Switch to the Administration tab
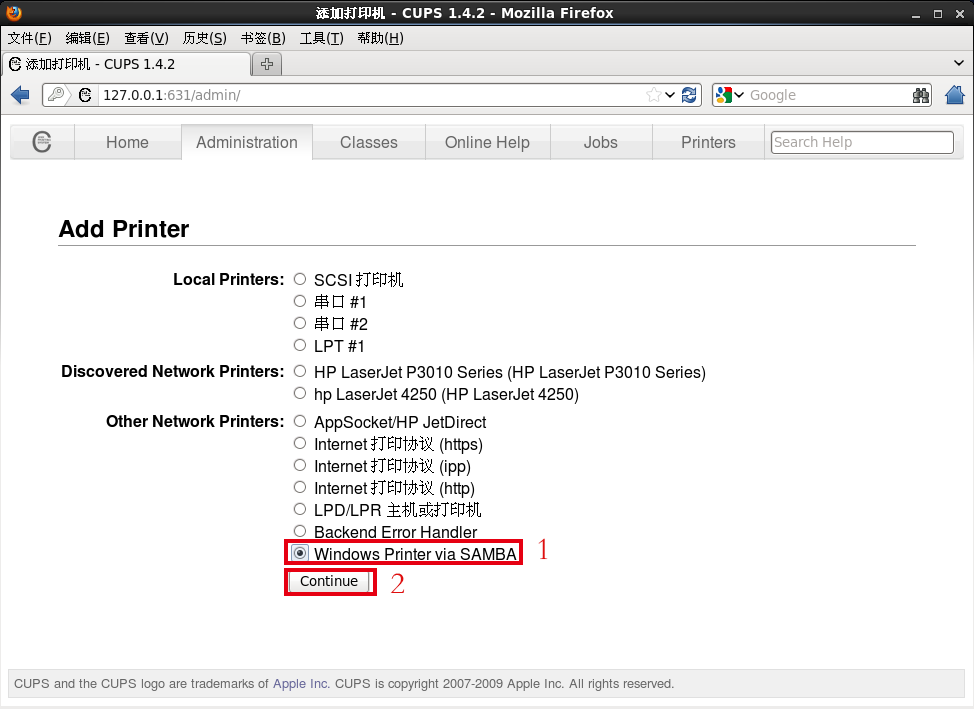 click(247, 142)
